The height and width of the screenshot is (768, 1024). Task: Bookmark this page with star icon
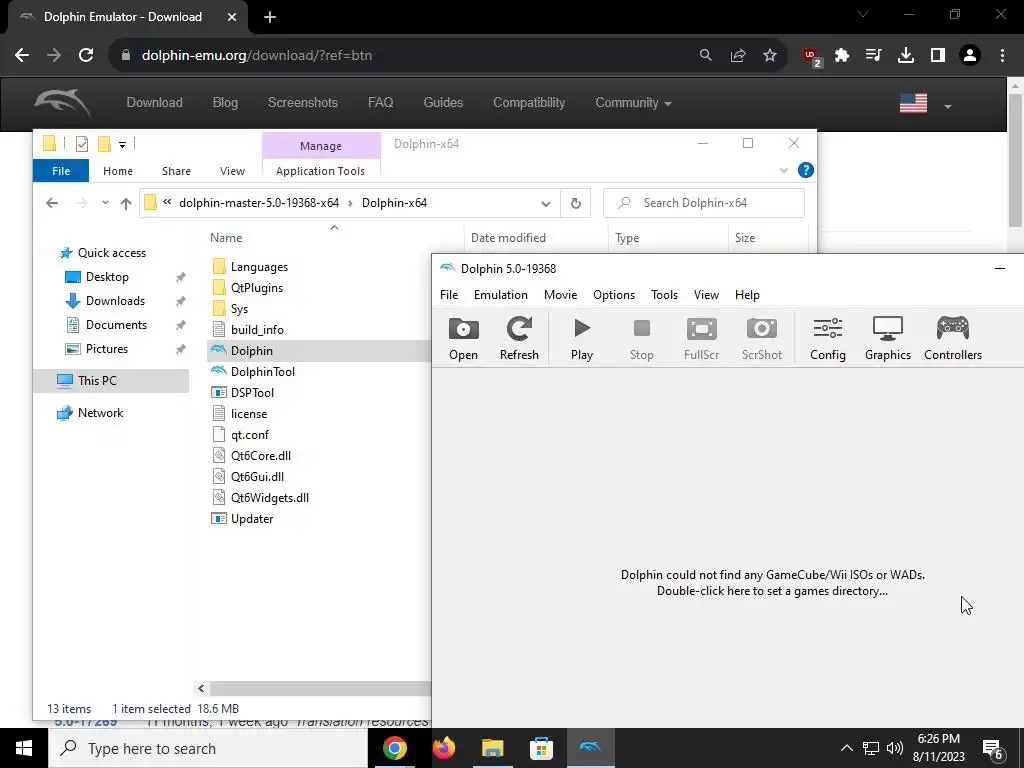(770, 56)
